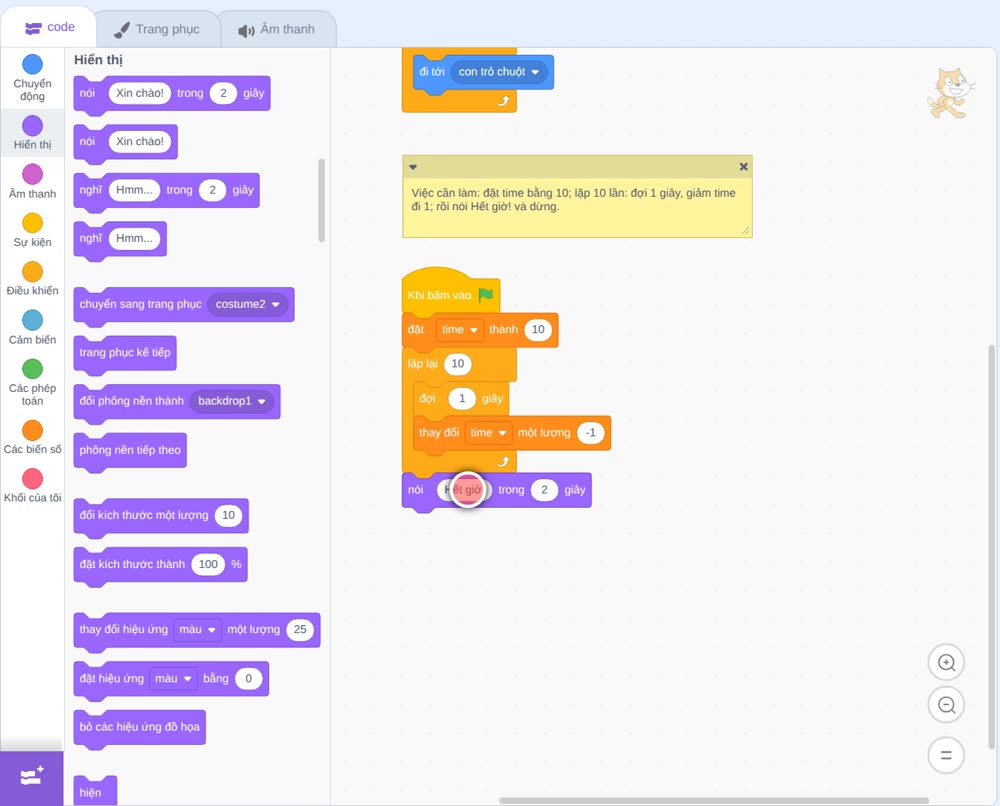The width and height of the screenshot is (1000, 806).
Task: Collapse the yellow comment note
Action: 413,167
